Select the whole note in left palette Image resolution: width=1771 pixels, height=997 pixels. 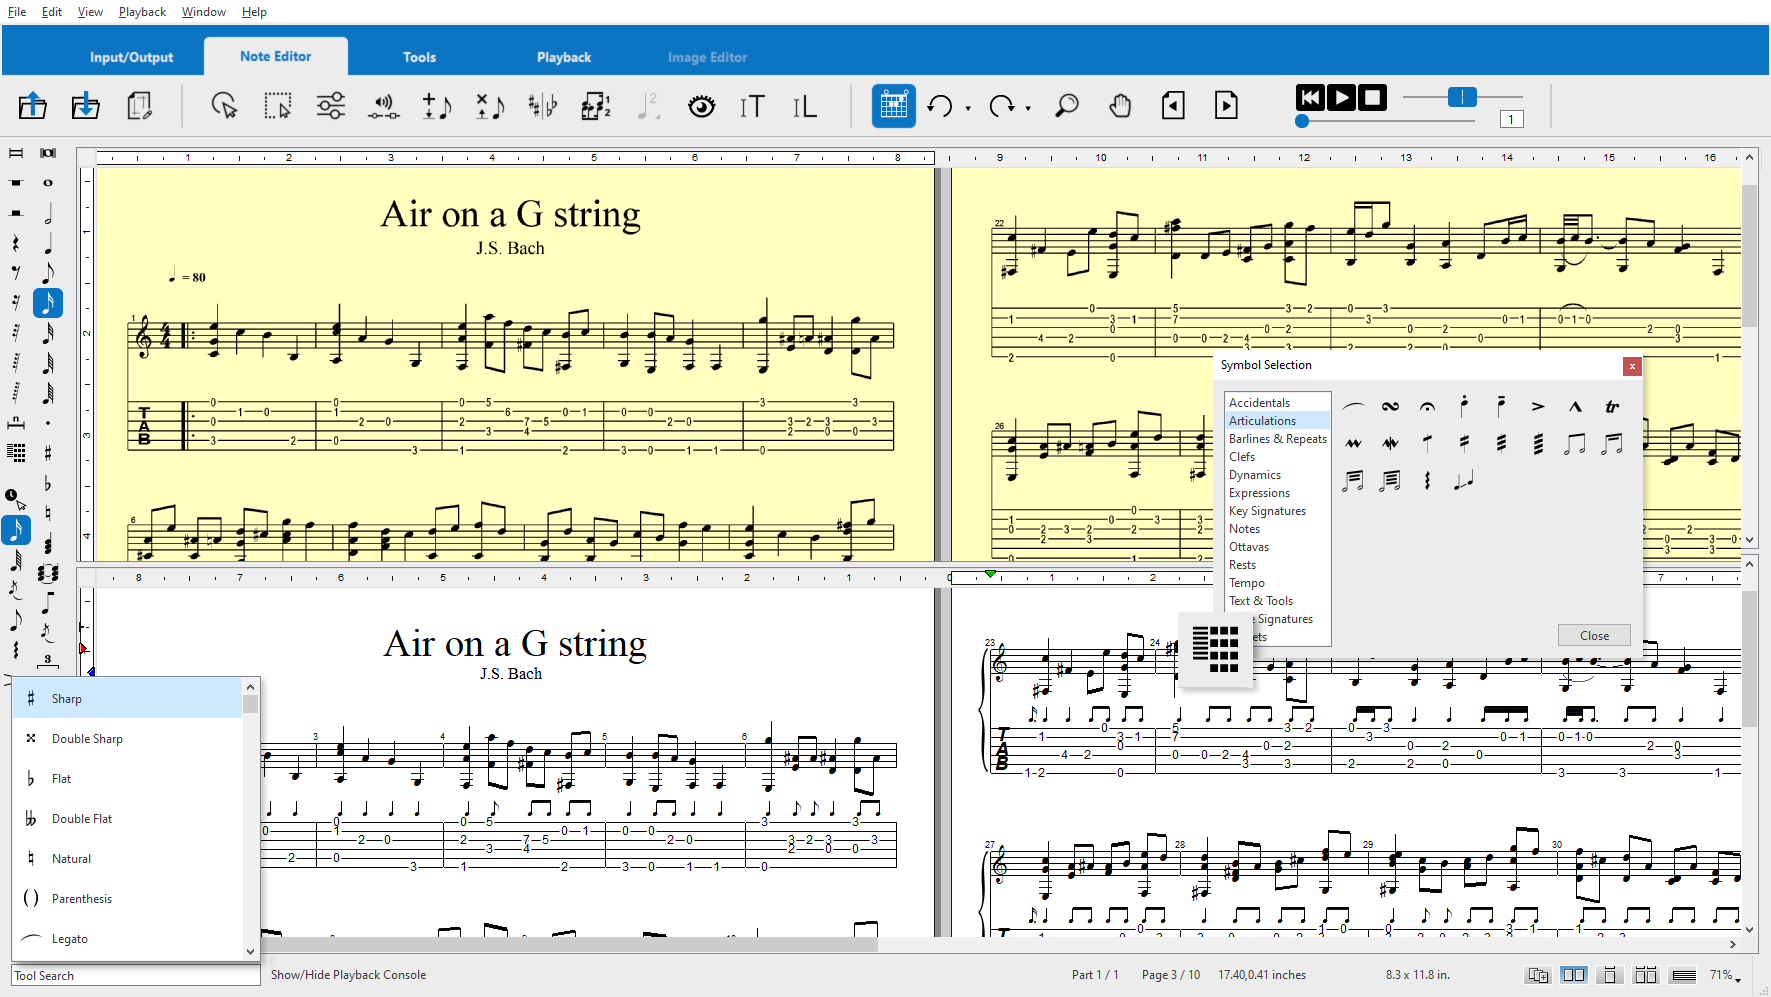pos(48,183)
